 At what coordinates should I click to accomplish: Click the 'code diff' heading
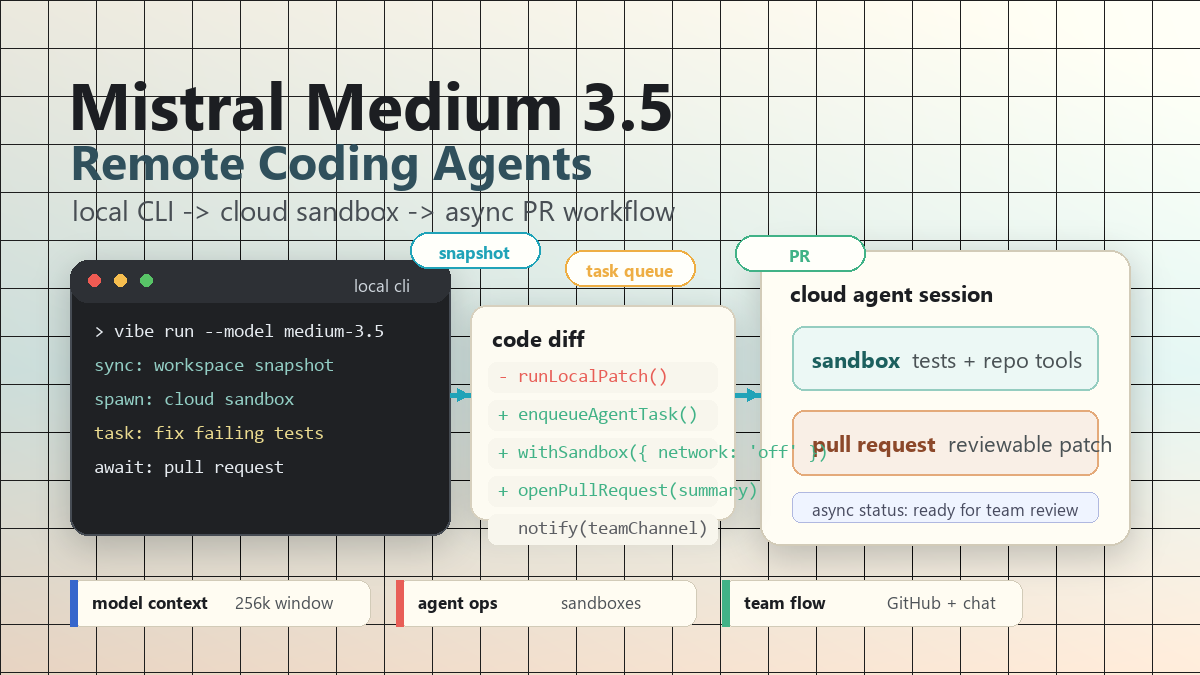click(x=538, y=340)
